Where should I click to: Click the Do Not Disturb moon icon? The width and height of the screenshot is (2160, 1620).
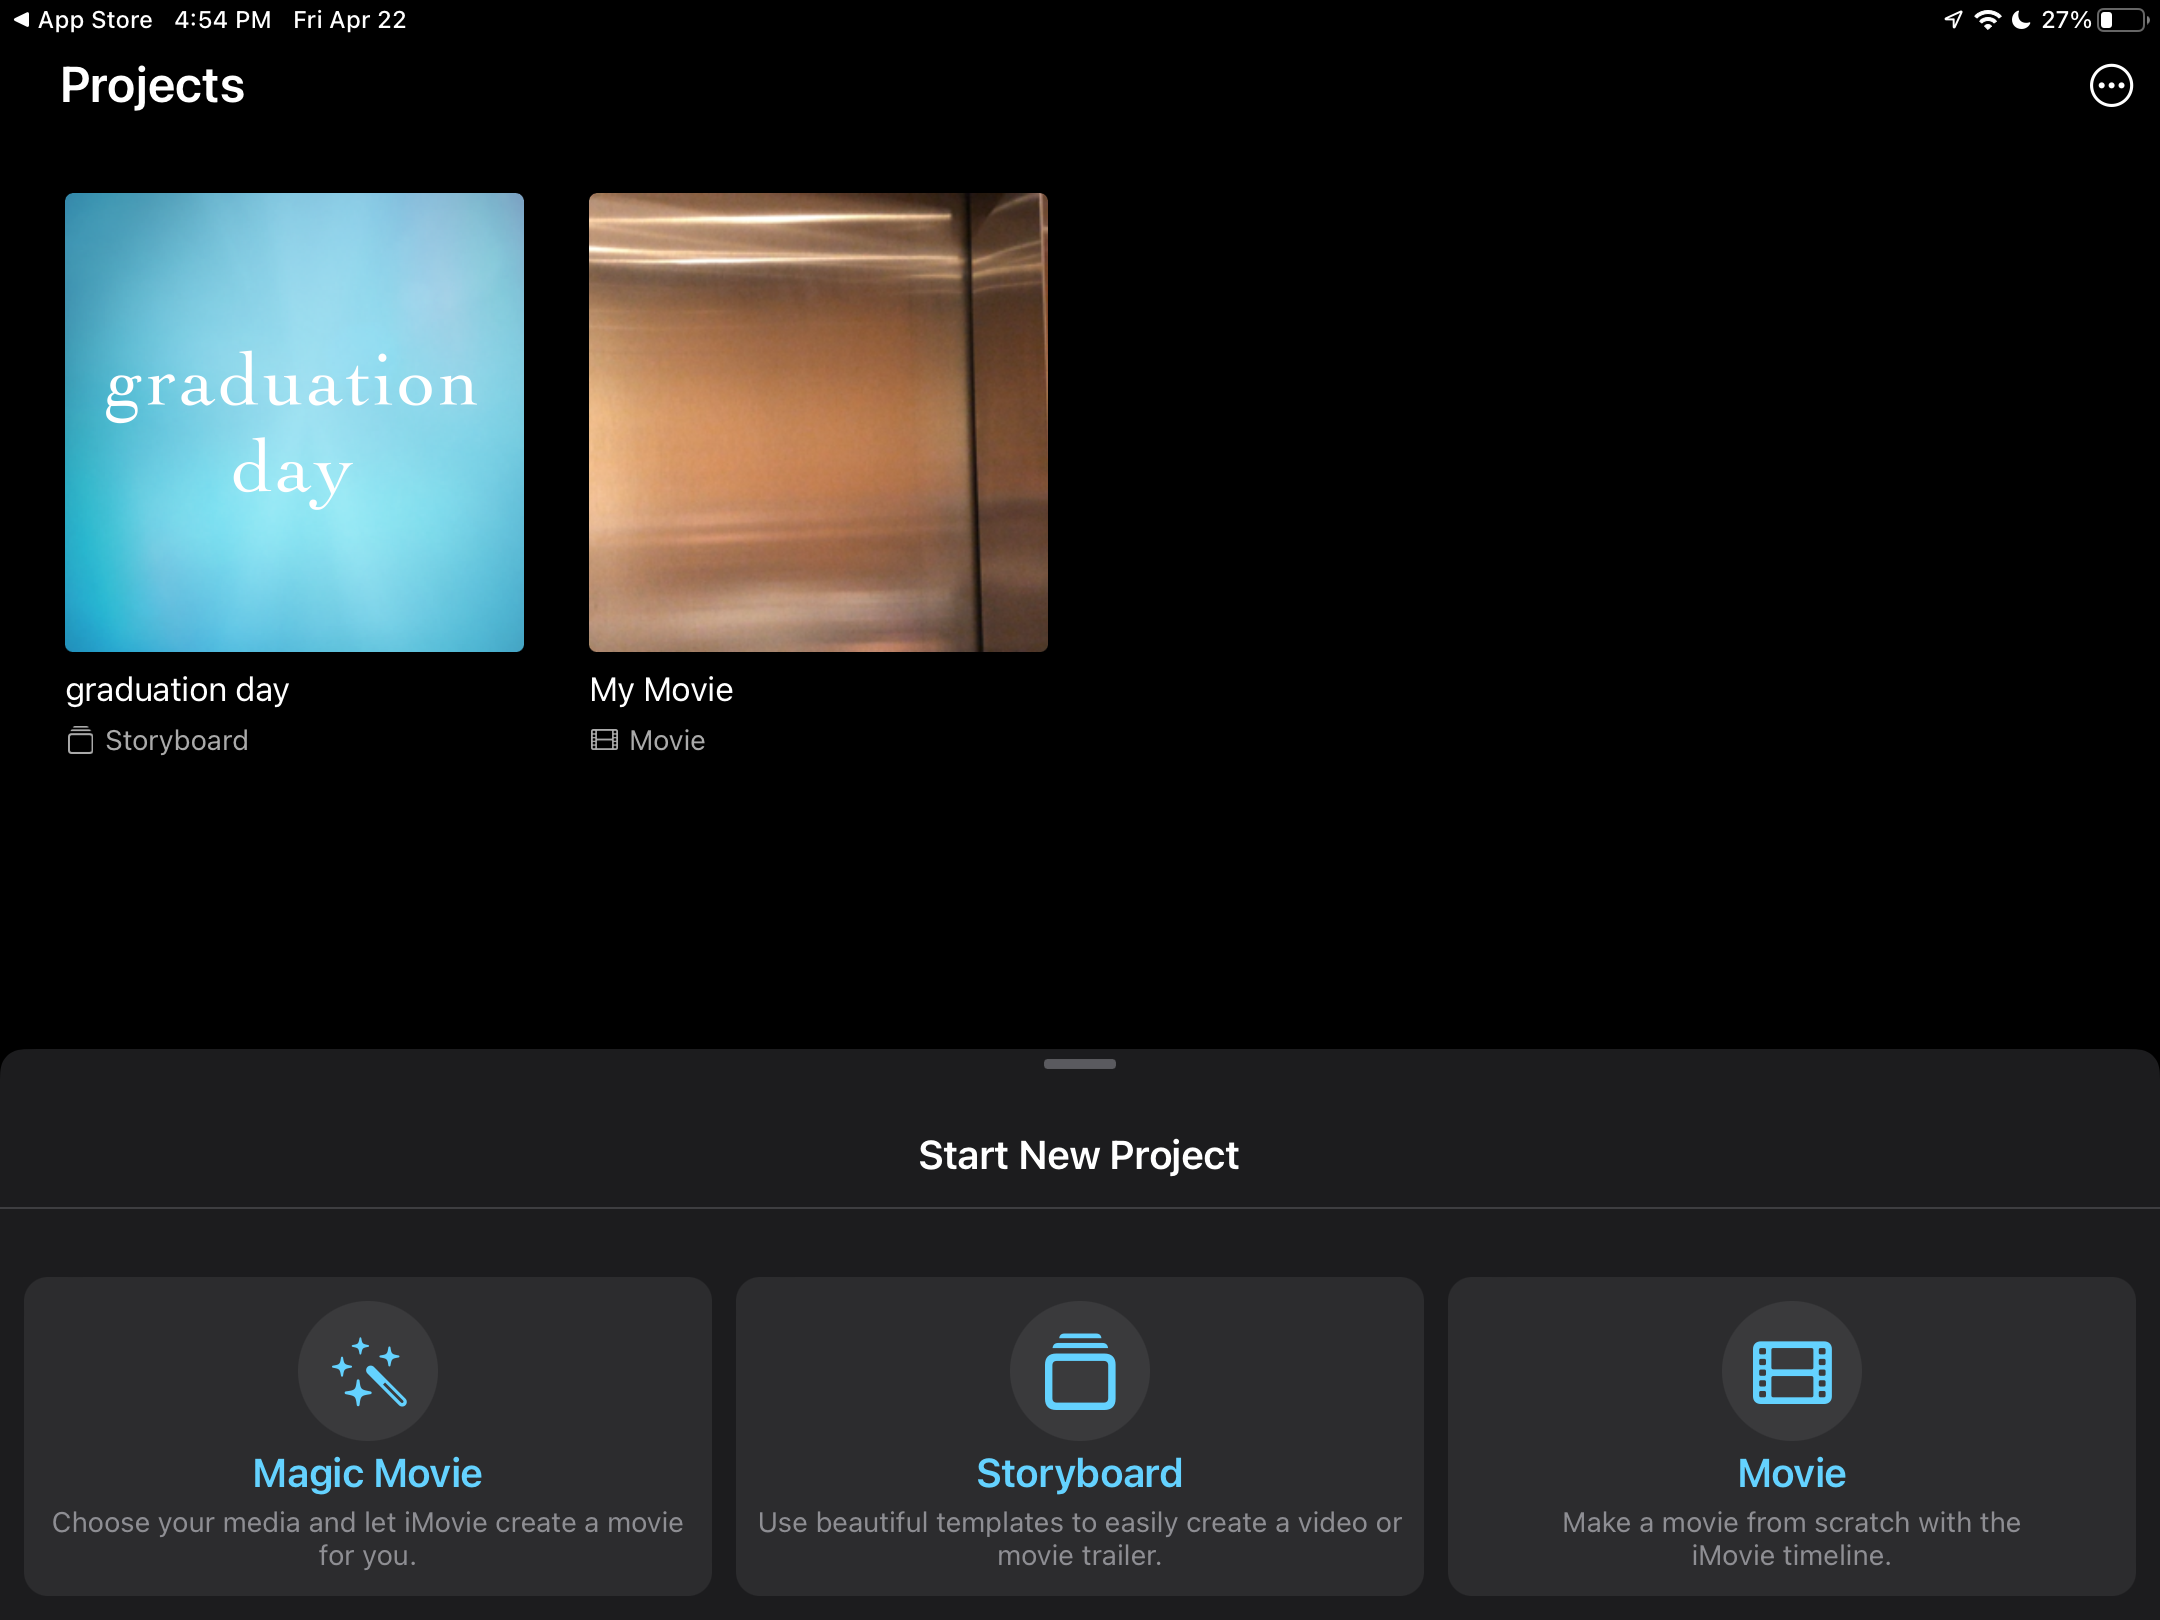click(2021, 20)
